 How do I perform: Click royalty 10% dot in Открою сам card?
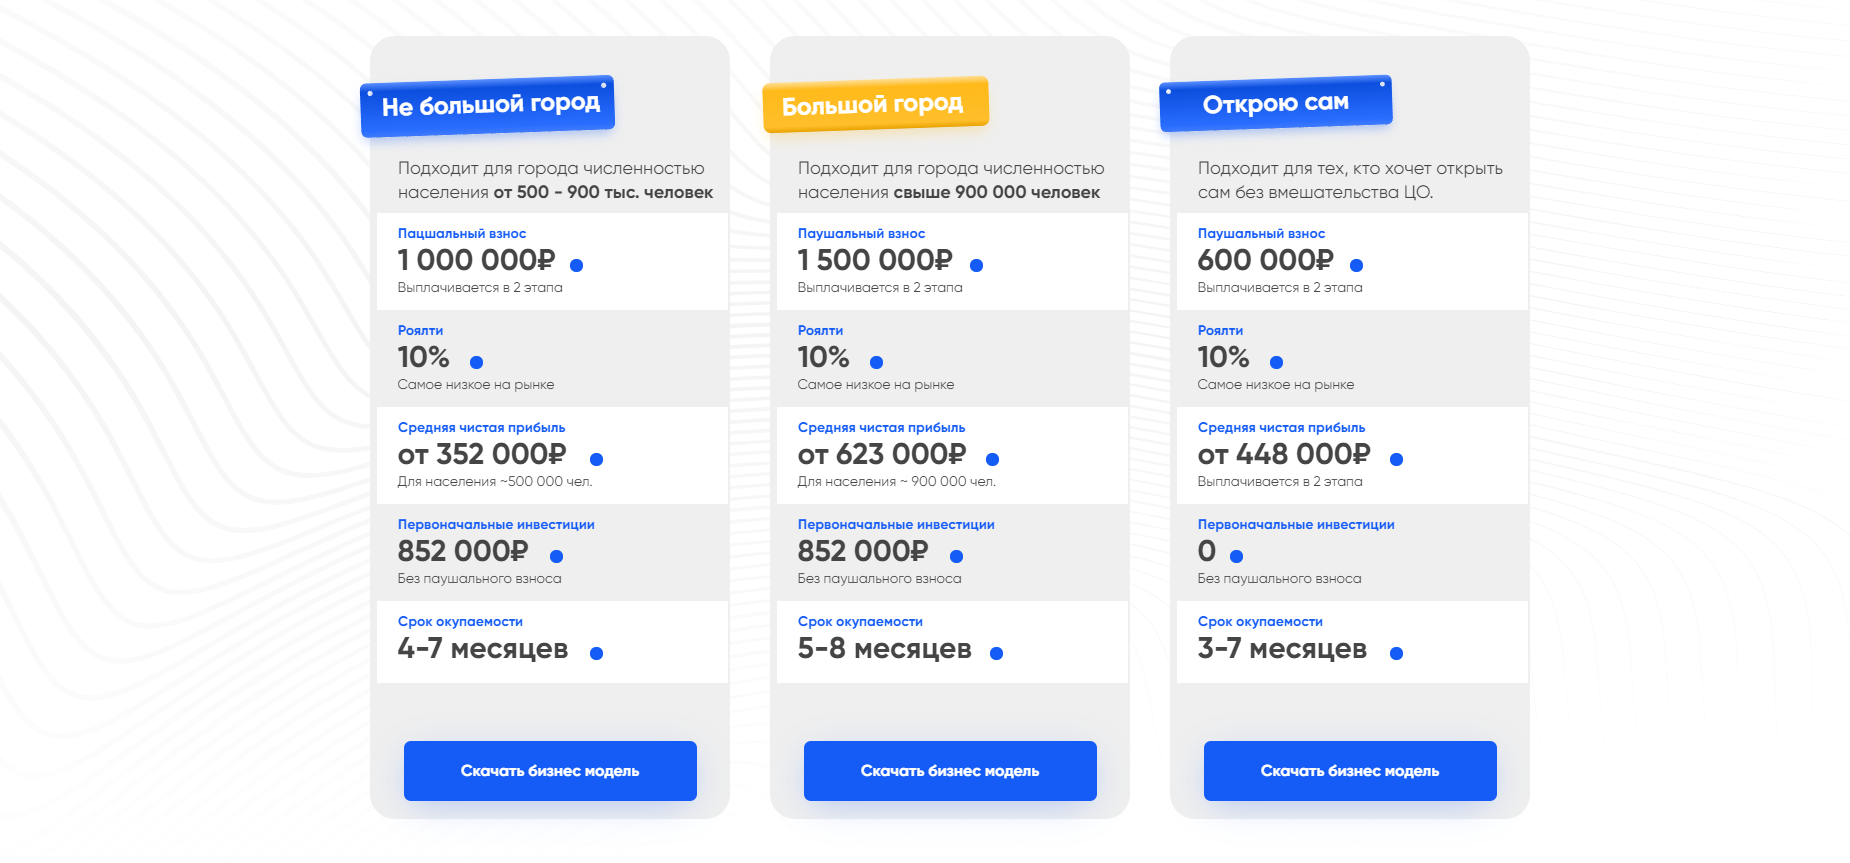pyautogui.click(x=1276, y=362)
